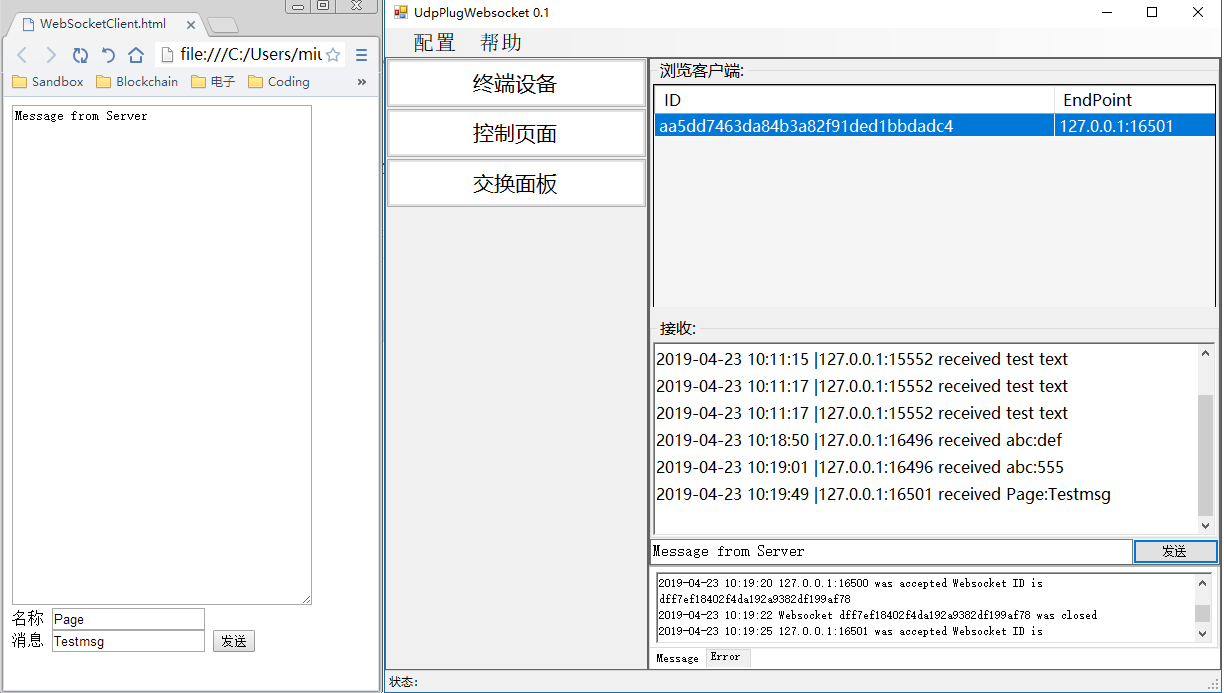This screenshot has width=1224, height=693.
Task: Select client row ending in bbdadc4
Action: click(x=806, y=126)
